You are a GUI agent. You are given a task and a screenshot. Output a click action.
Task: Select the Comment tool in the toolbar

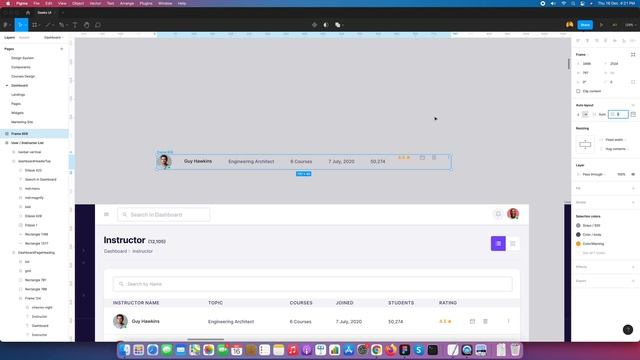tap(98, 25)
